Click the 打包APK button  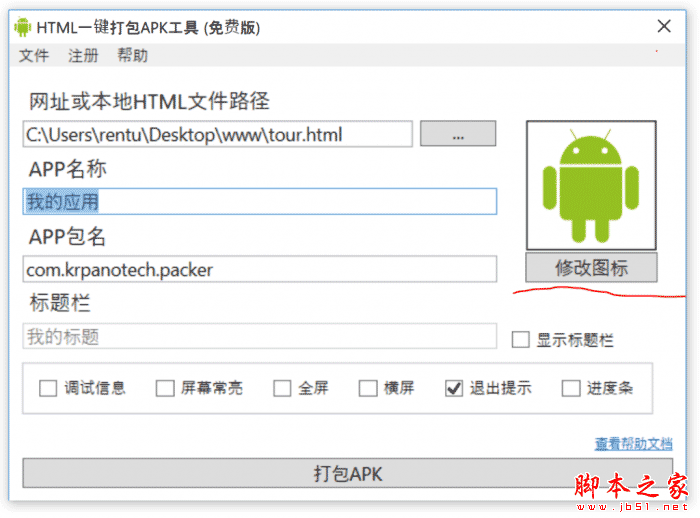(x=347, y=473)
